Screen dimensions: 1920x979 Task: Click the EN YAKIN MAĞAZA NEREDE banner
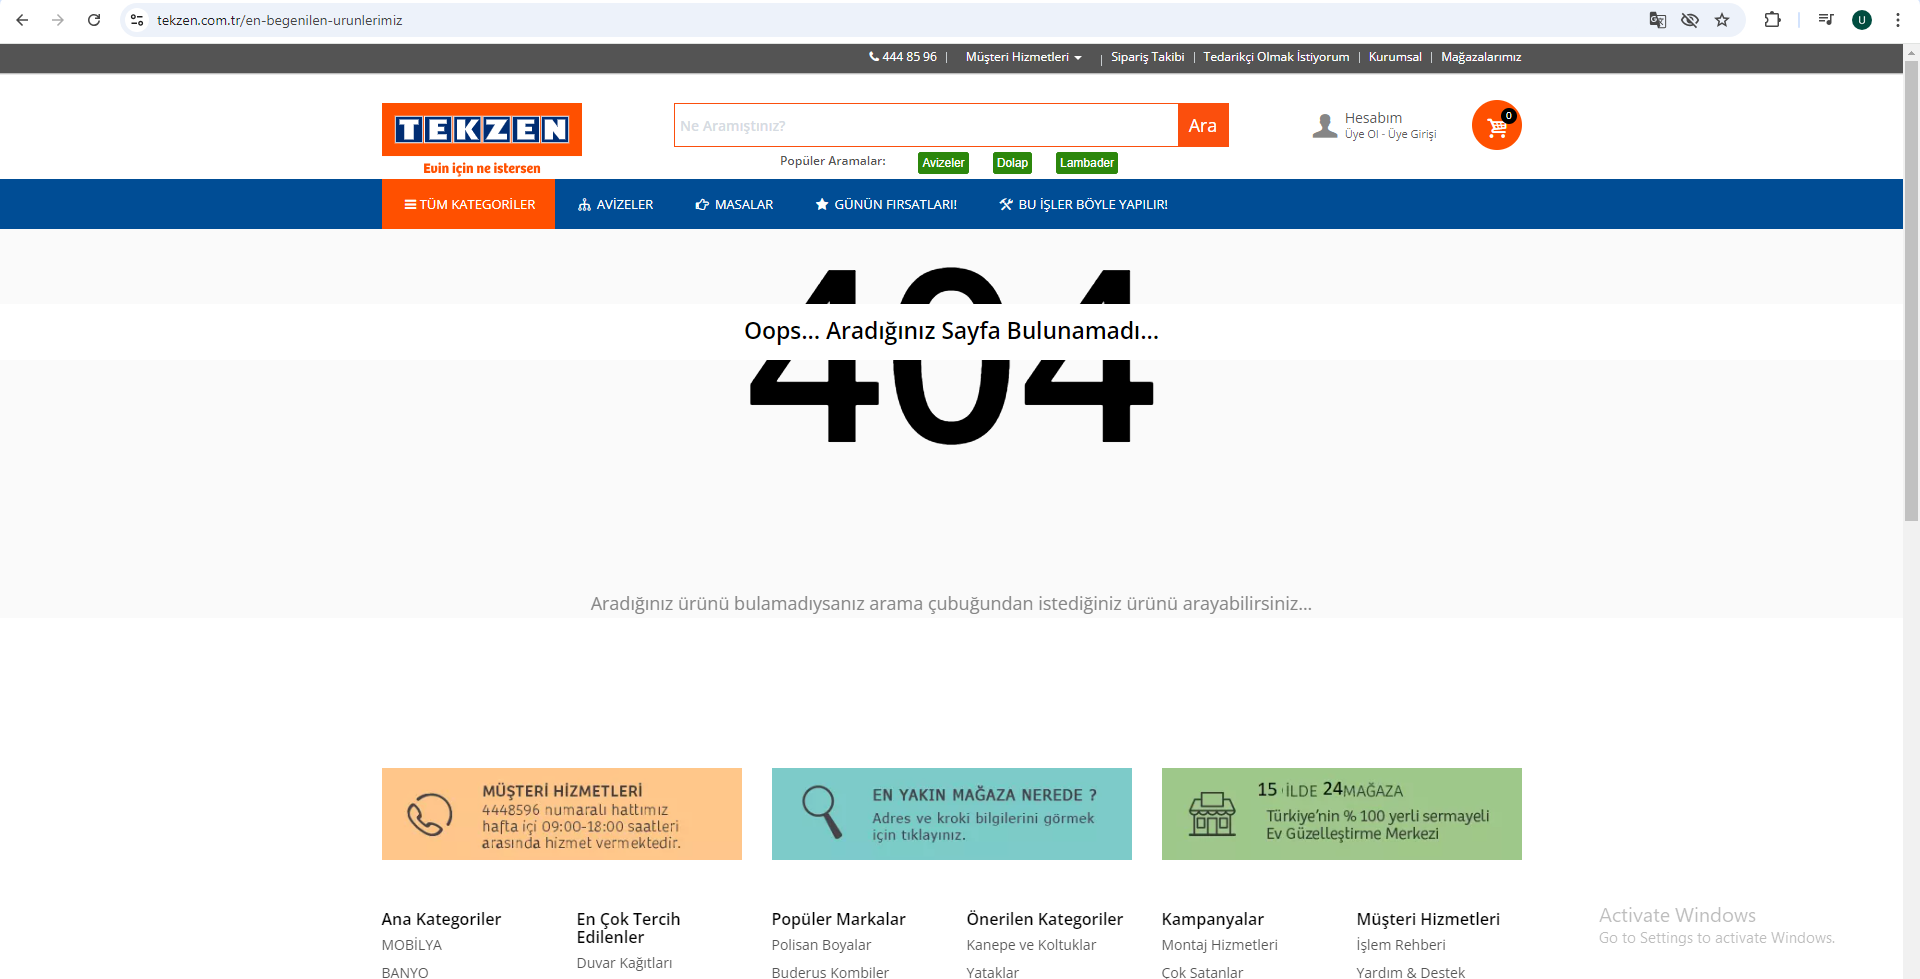coord(952,814)
